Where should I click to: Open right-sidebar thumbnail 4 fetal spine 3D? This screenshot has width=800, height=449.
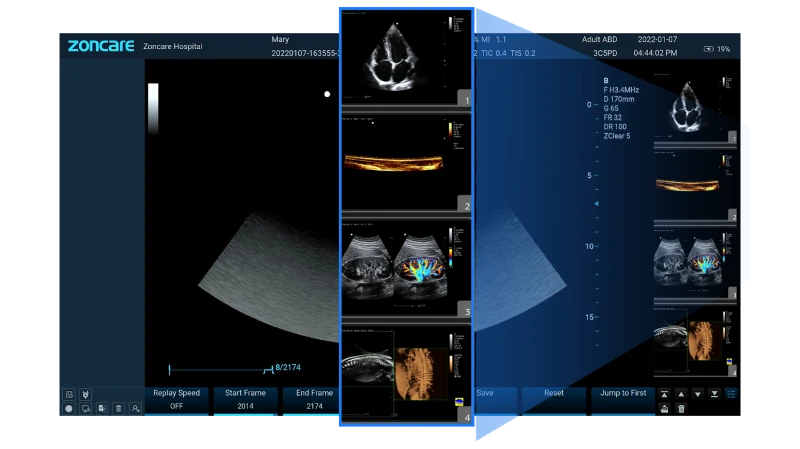695,342
